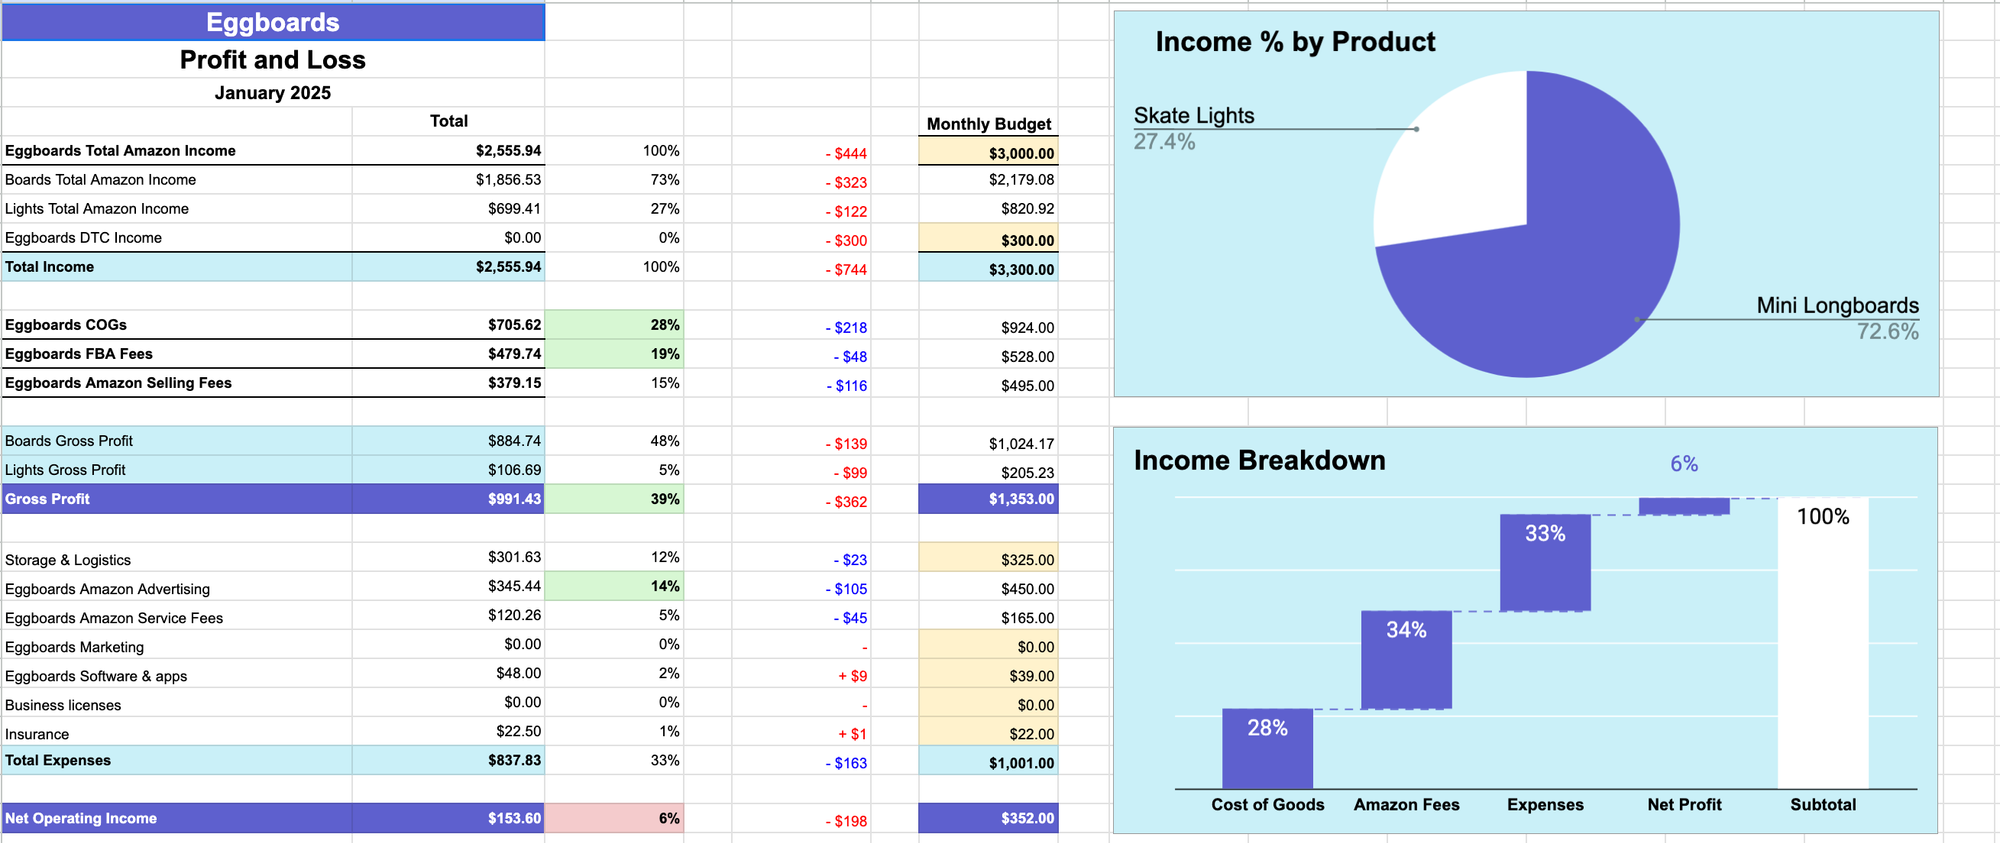Select the Lights Total Amazon Income row label
Viewport: 2000px width, 843px height.
click(x=97, y=209)
